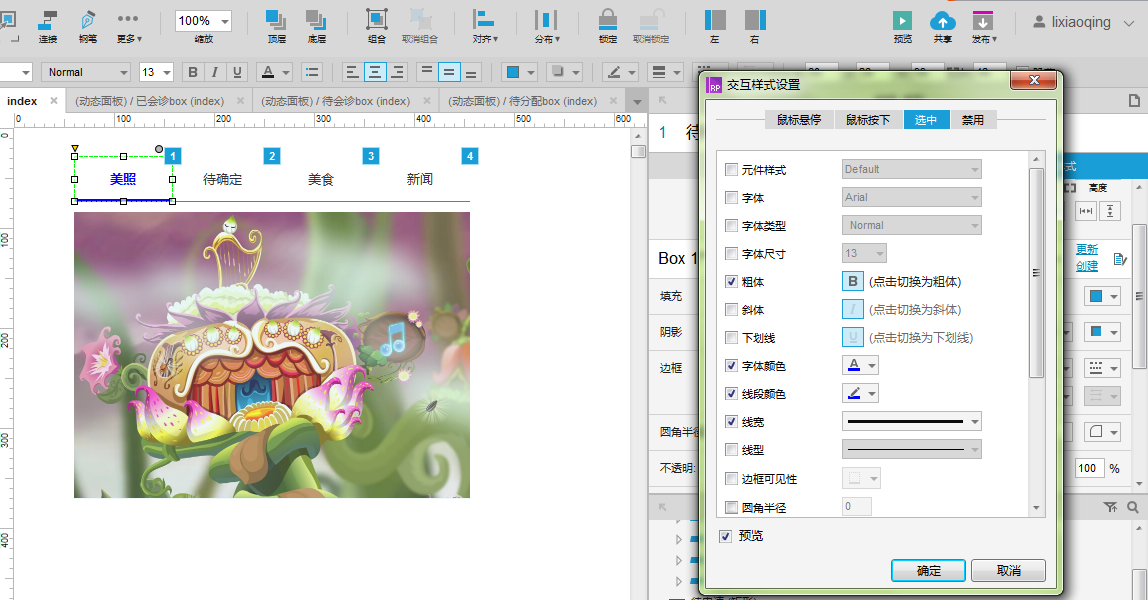Select the connector (连接) tool
This screenshot has width=1148, height=600.
48,26
